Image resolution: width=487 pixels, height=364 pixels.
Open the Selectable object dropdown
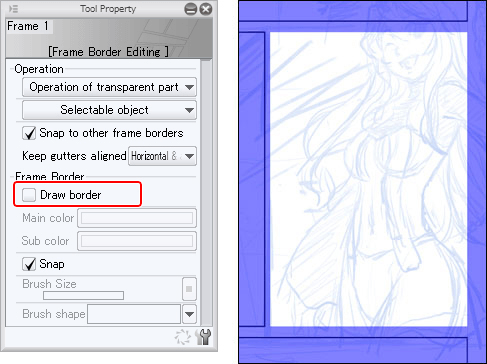pos(109,110)
